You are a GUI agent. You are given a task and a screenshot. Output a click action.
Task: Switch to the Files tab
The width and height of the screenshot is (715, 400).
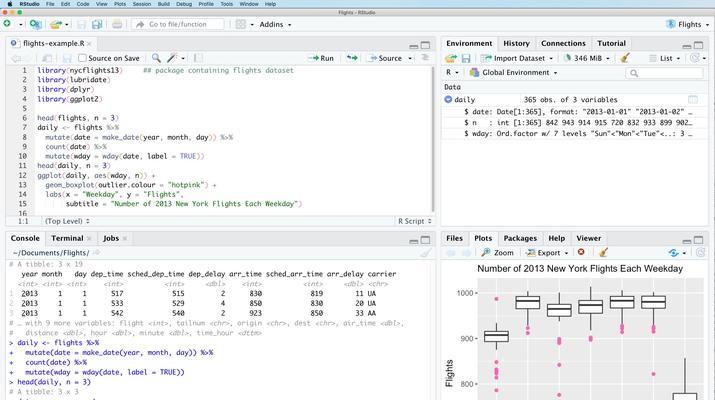click(454, 238)
